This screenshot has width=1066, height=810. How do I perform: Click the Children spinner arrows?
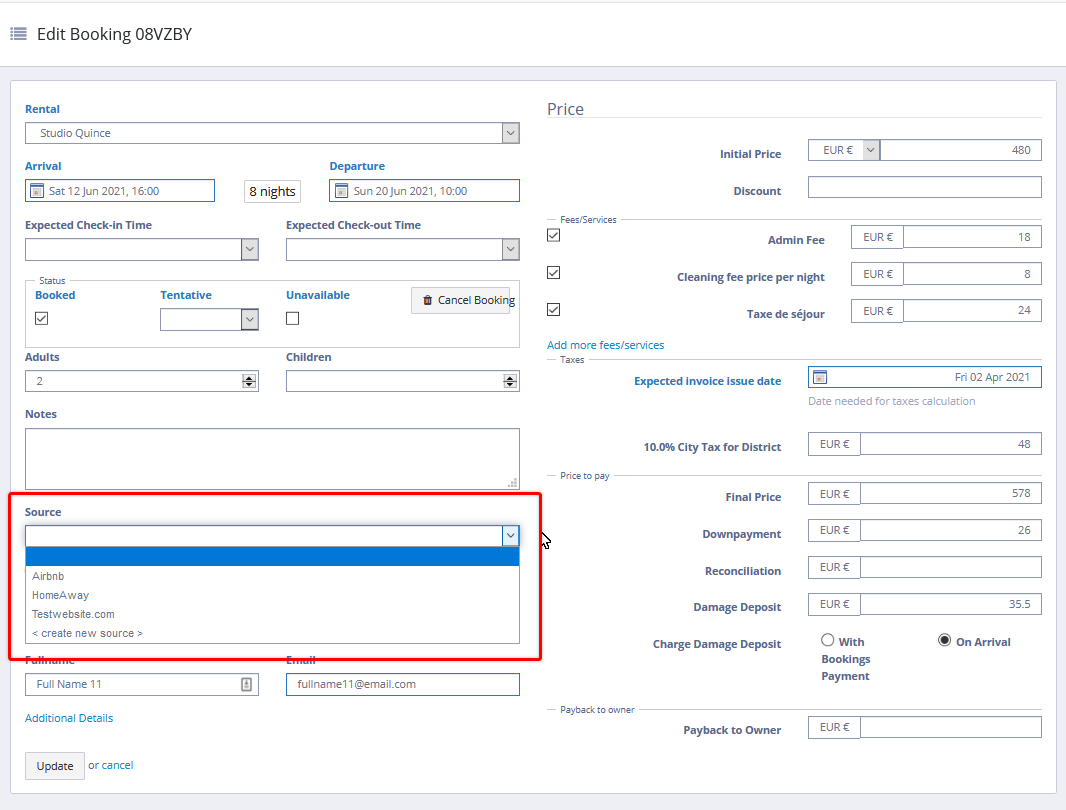[510, 381]
